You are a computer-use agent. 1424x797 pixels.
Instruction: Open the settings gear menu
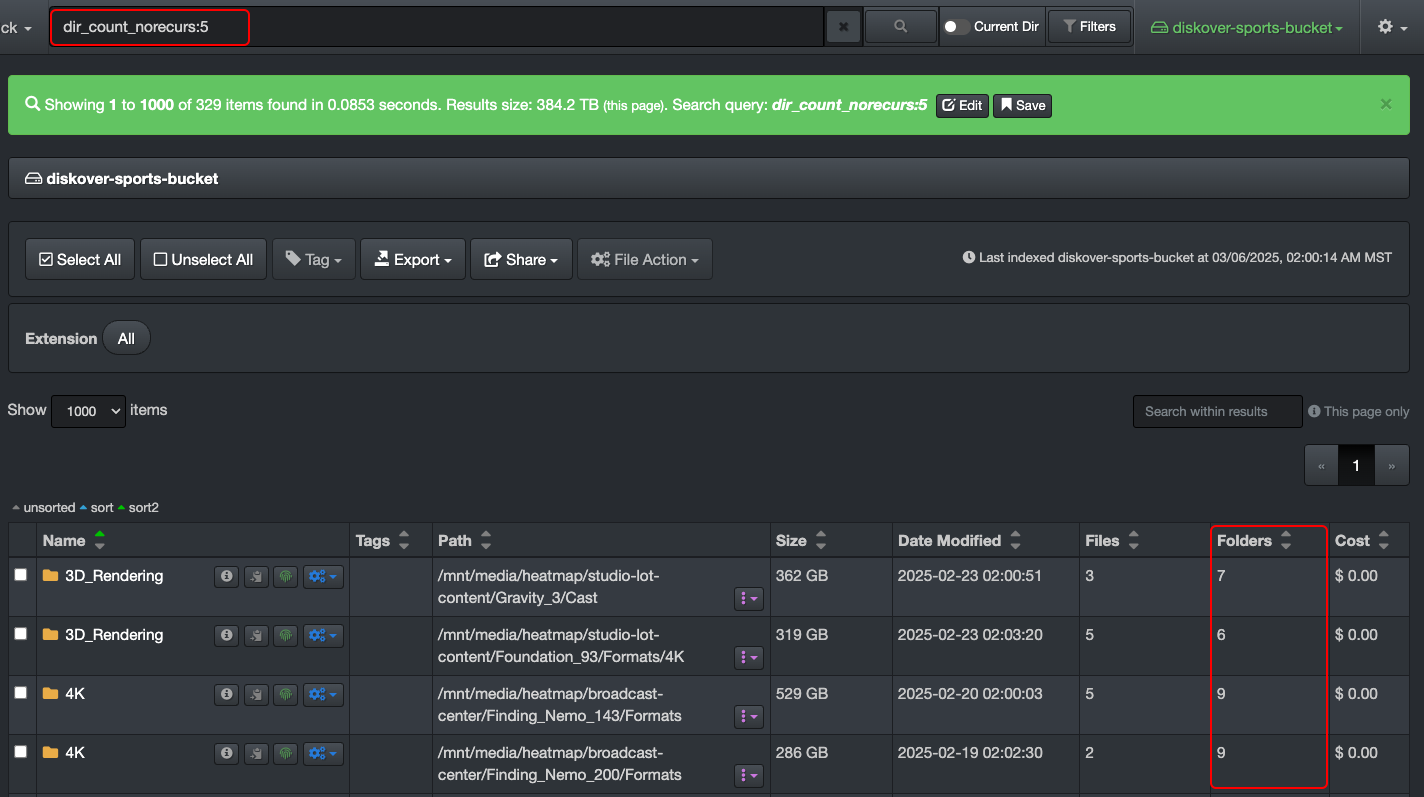(1391, 27)
